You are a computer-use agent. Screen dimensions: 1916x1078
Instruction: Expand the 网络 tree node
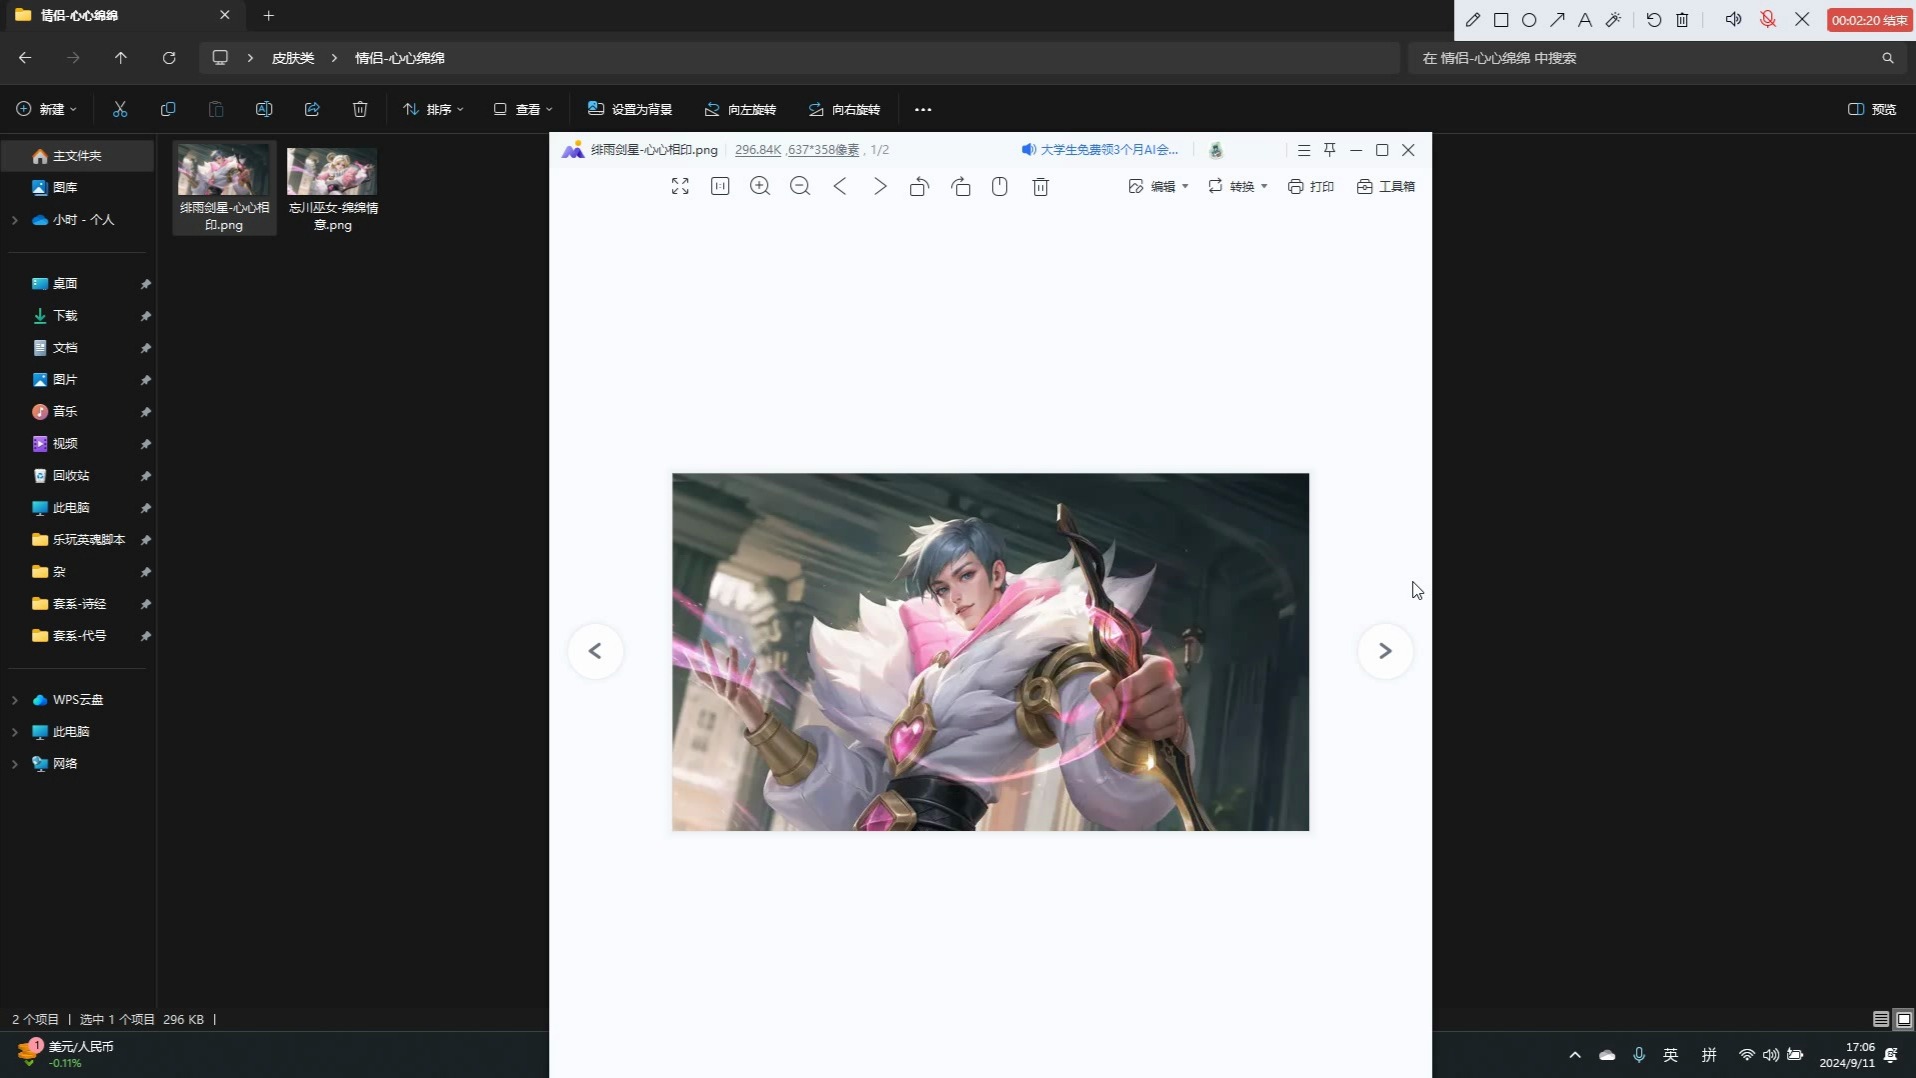[14, 764]
